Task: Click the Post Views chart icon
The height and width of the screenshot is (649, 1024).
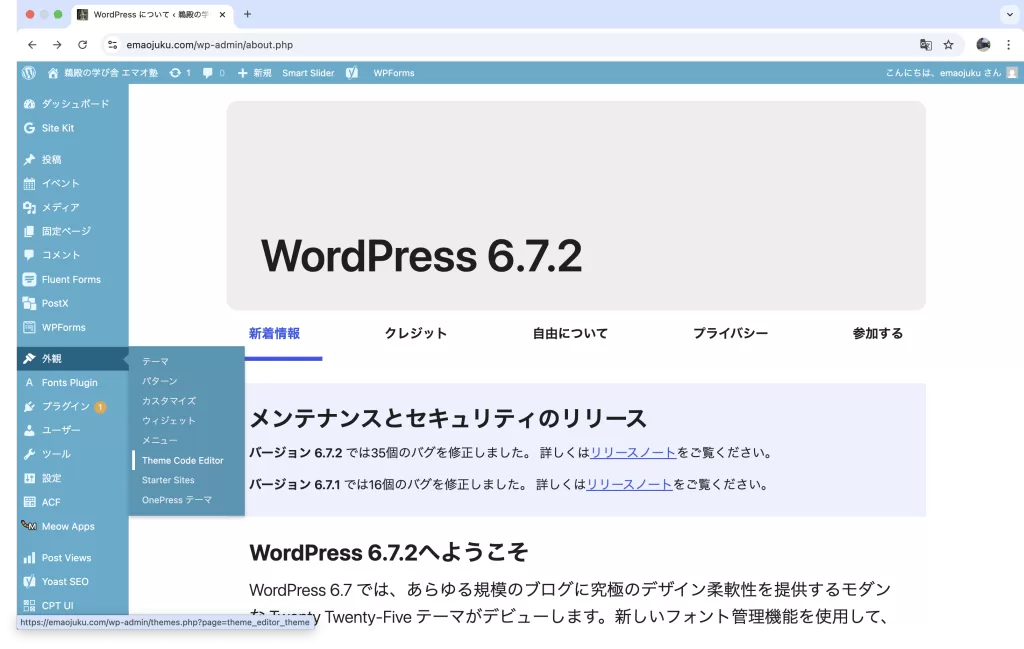Action: [29, 558]
